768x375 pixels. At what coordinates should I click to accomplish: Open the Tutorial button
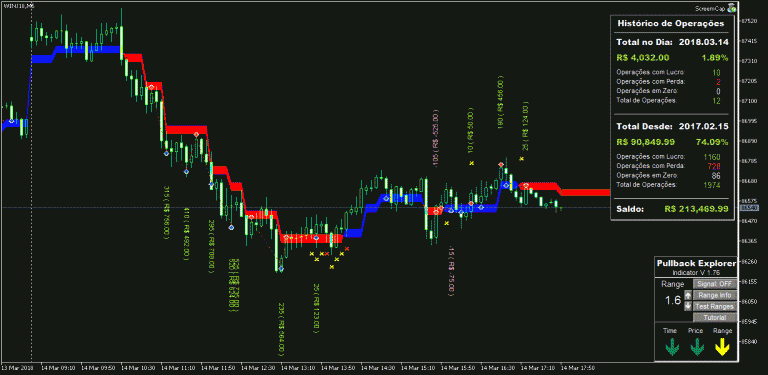pos(715,318)
